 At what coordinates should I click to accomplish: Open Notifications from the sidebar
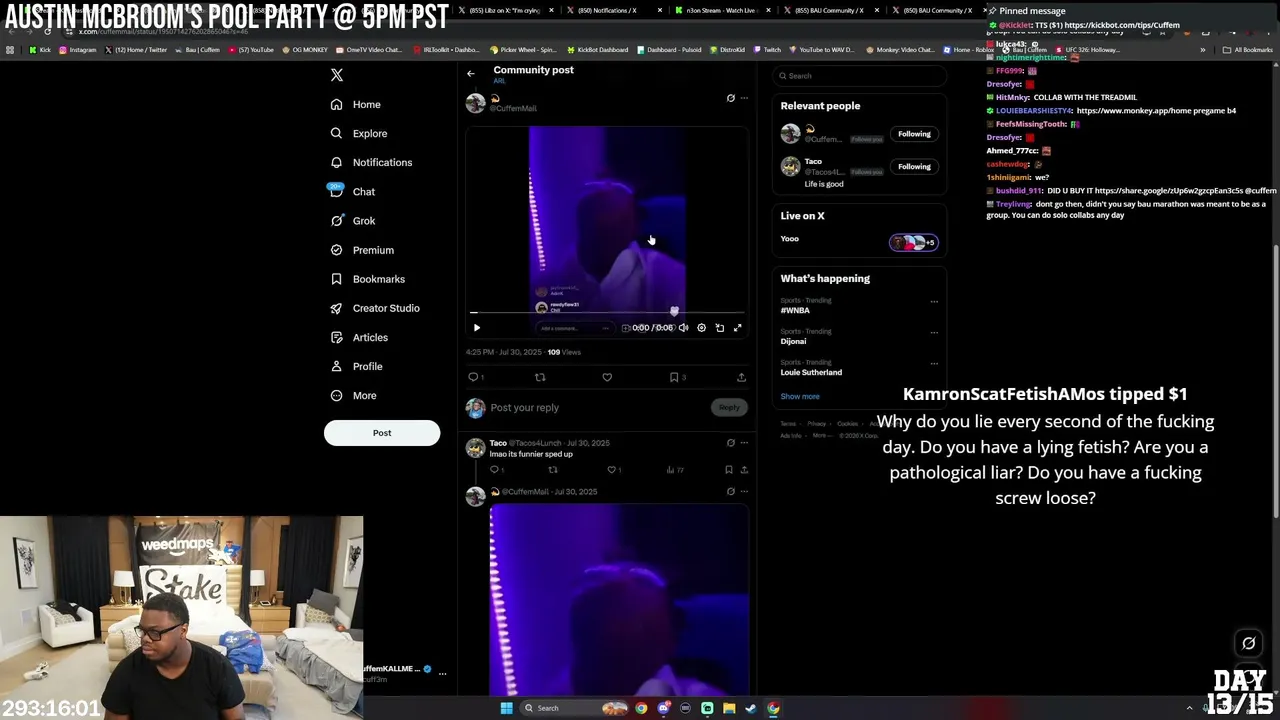pyautogui.click(x=371, y=162)
